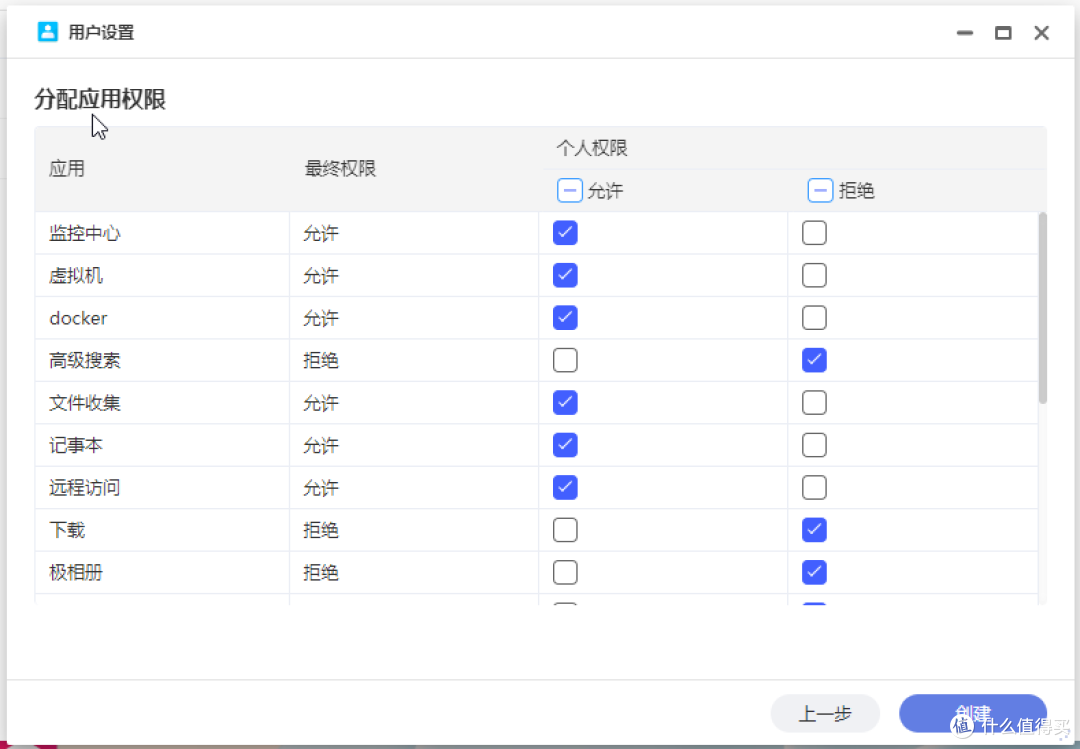Enable 允许 for 高级搜索

(x=565, y=360)
